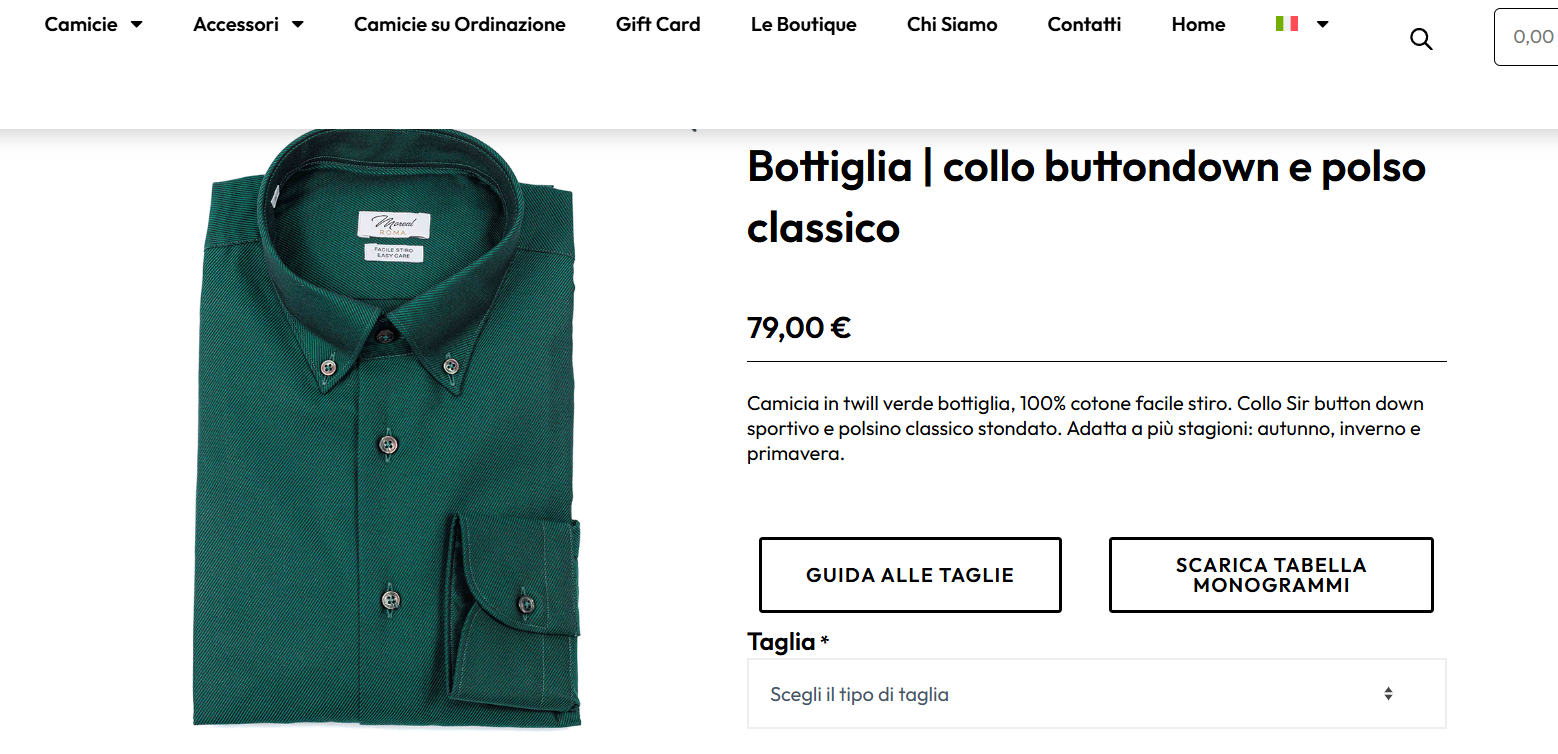Image resolution: width=1558 pixels, height=754 pixels.
Task: Go to Camicie su Ordinazione page
Action: tap(460, 25)
